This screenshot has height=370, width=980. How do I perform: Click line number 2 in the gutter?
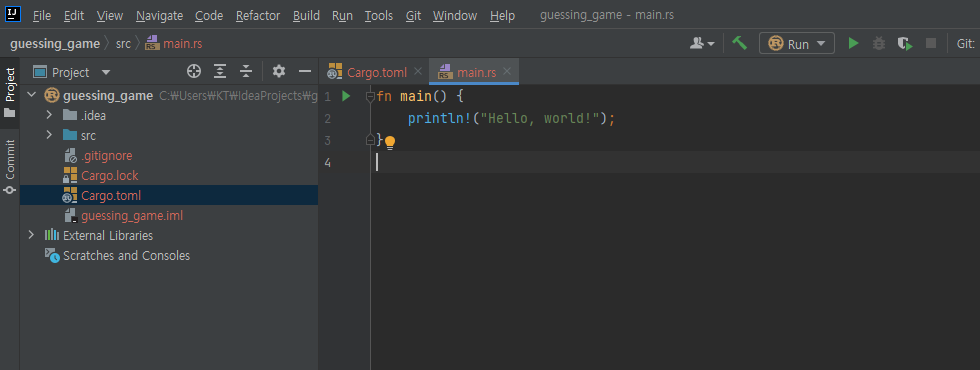[x=328, y=119]
